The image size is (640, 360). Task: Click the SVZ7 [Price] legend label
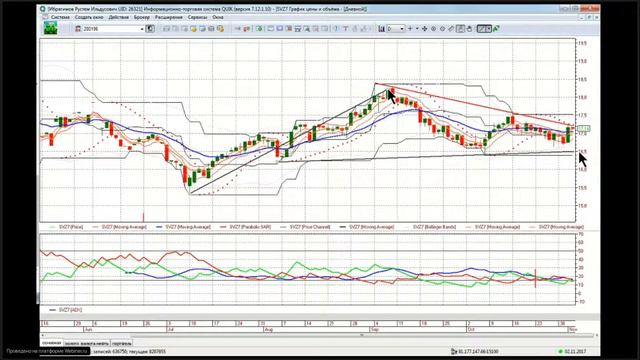tap(71, 227)
